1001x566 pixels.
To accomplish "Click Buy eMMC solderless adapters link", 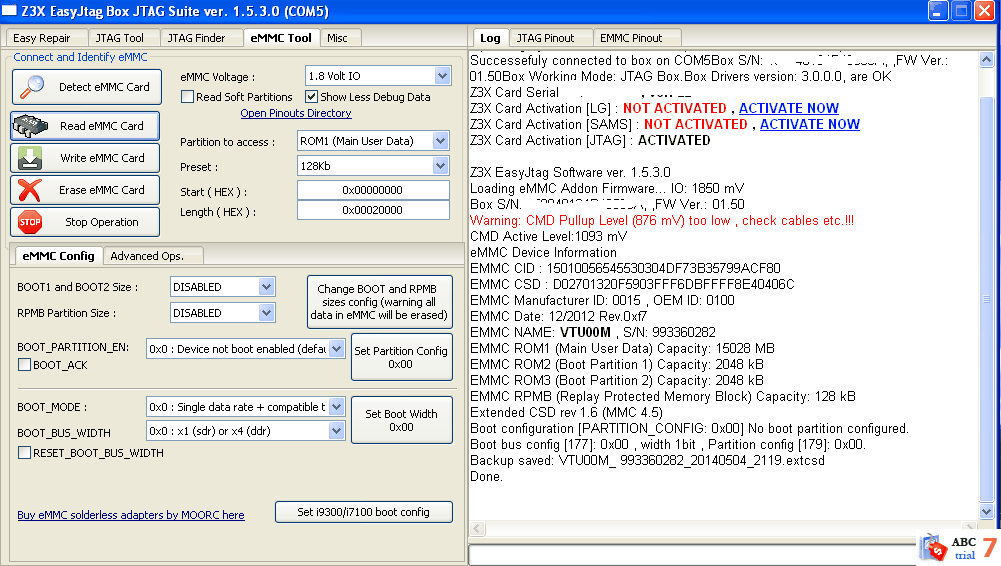I will [131, 515].
